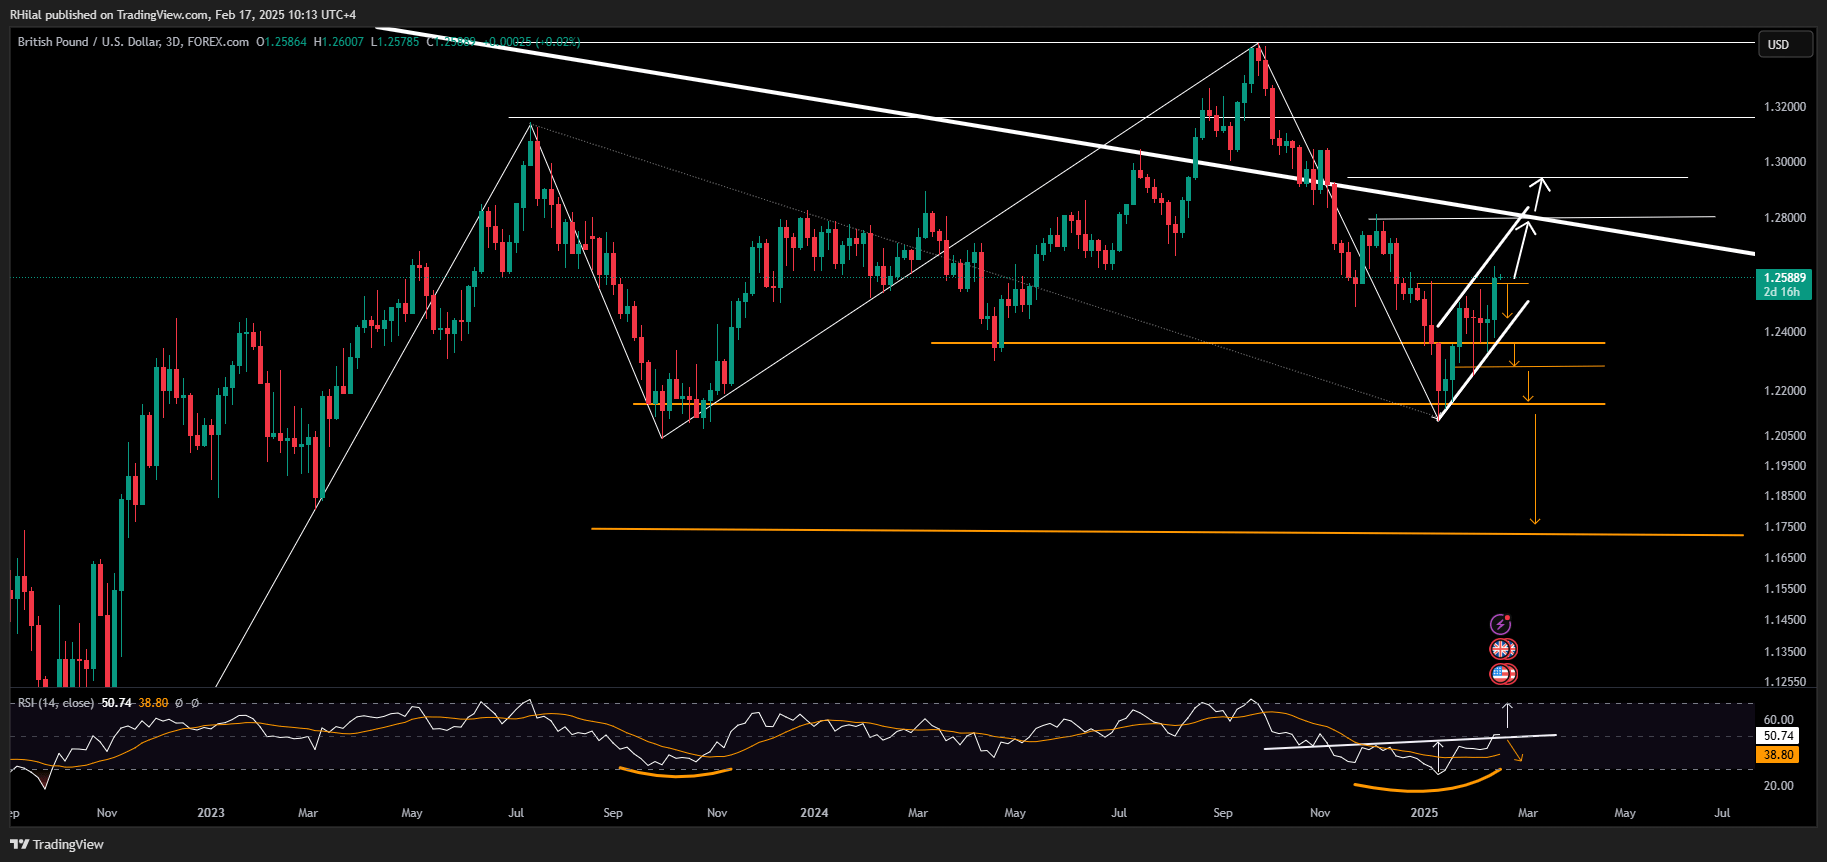Click the purple lightning news event icon

coord(1501,624)
